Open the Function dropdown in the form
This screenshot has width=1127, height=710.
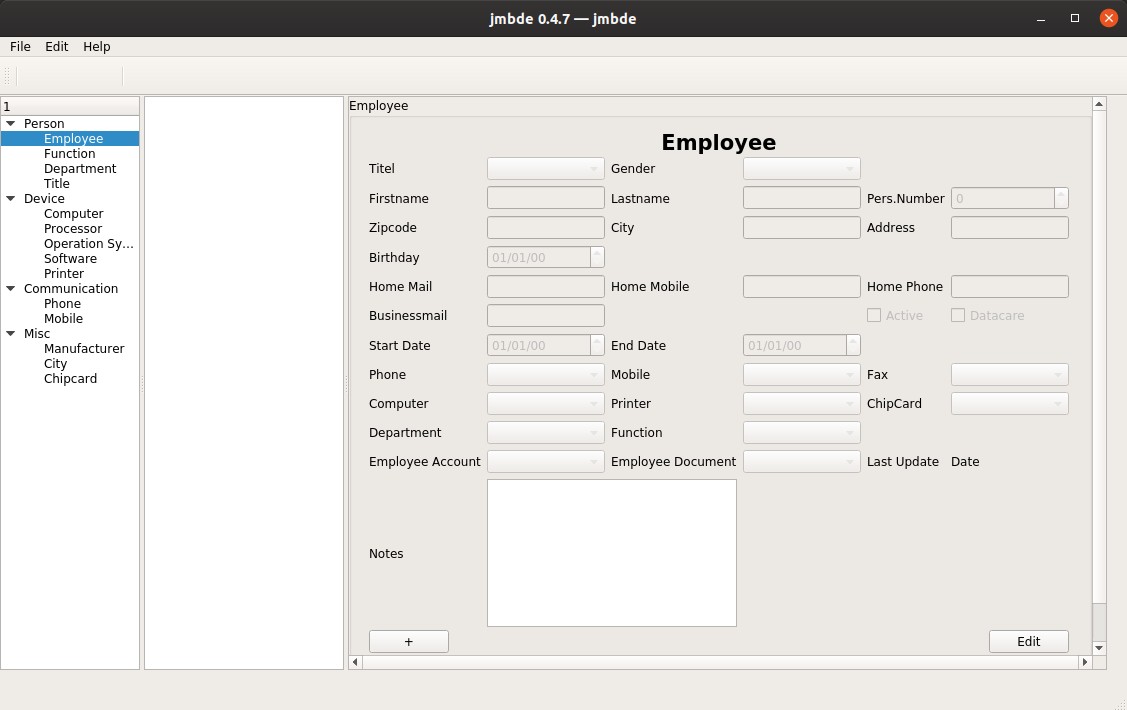pos(801,433)
